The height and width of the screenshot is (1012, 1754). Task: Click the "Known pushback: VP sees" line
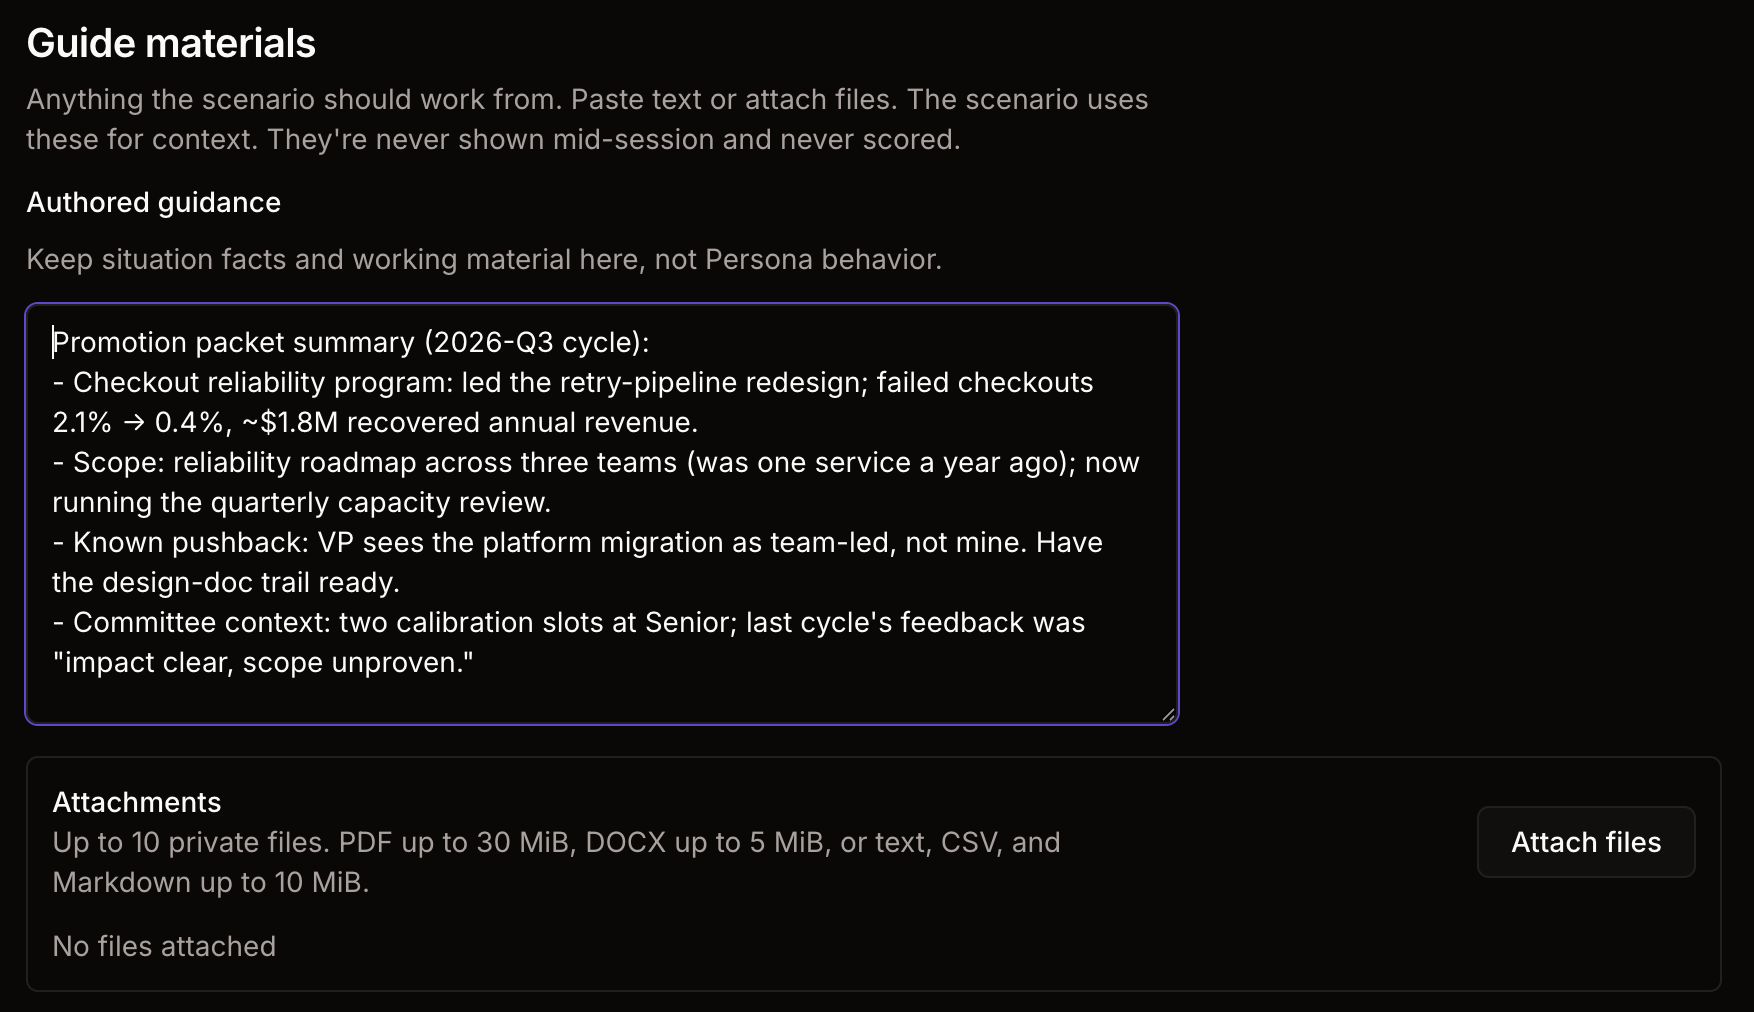[578, 542]
